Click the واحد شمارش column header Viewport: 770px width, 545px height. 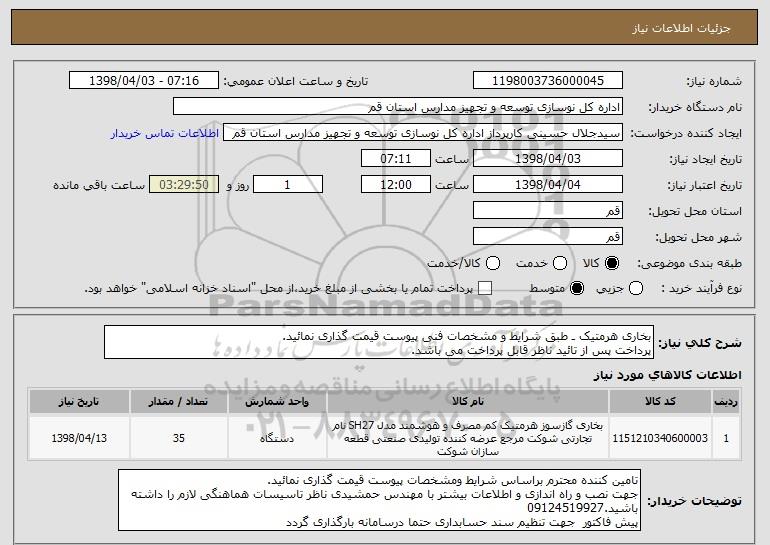tap(277, 402)
